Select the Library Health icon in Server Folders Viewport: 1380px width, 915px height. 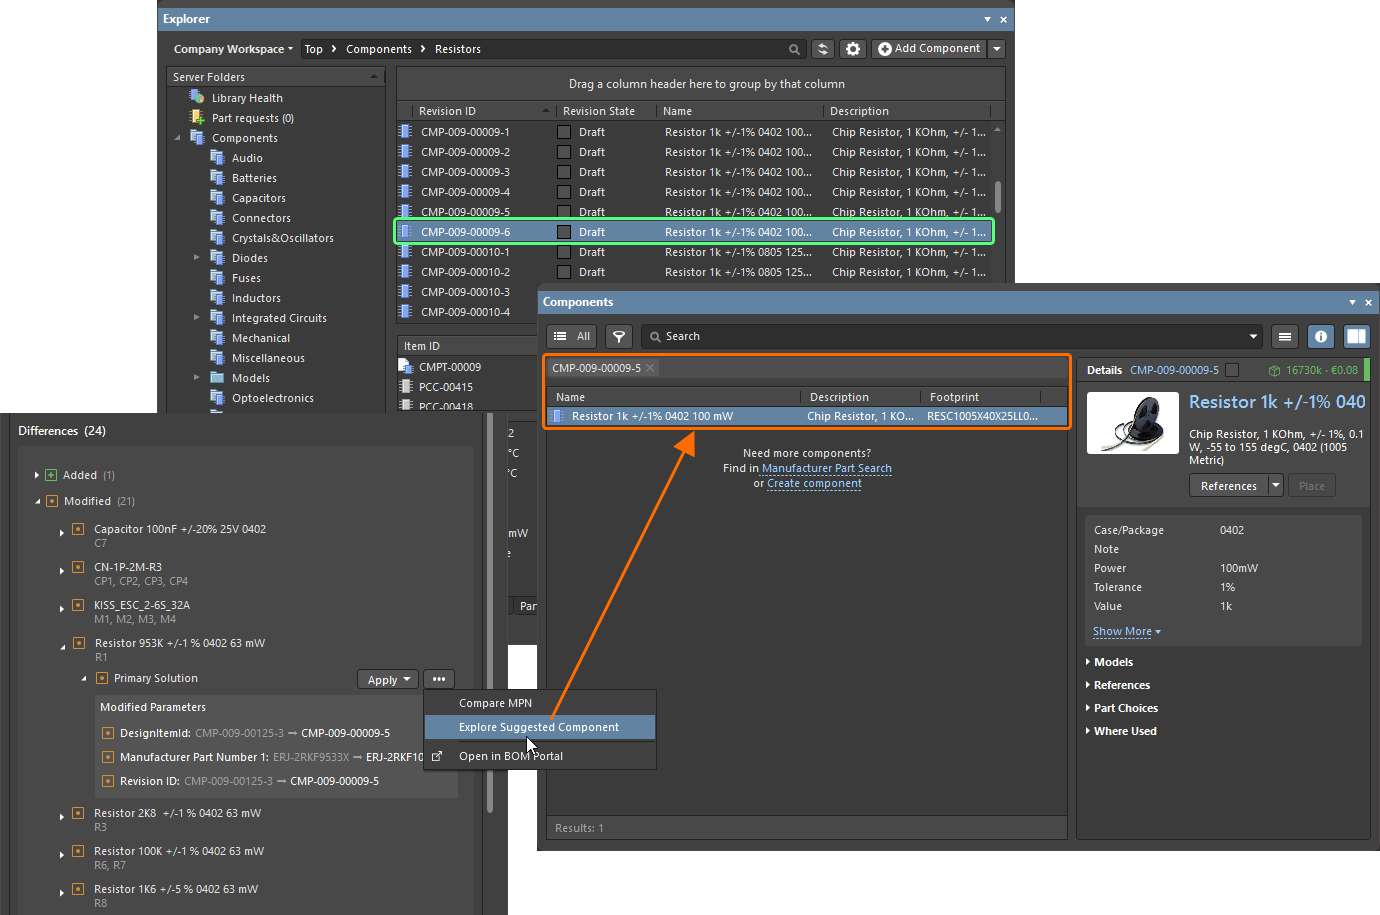coord(196,97)
